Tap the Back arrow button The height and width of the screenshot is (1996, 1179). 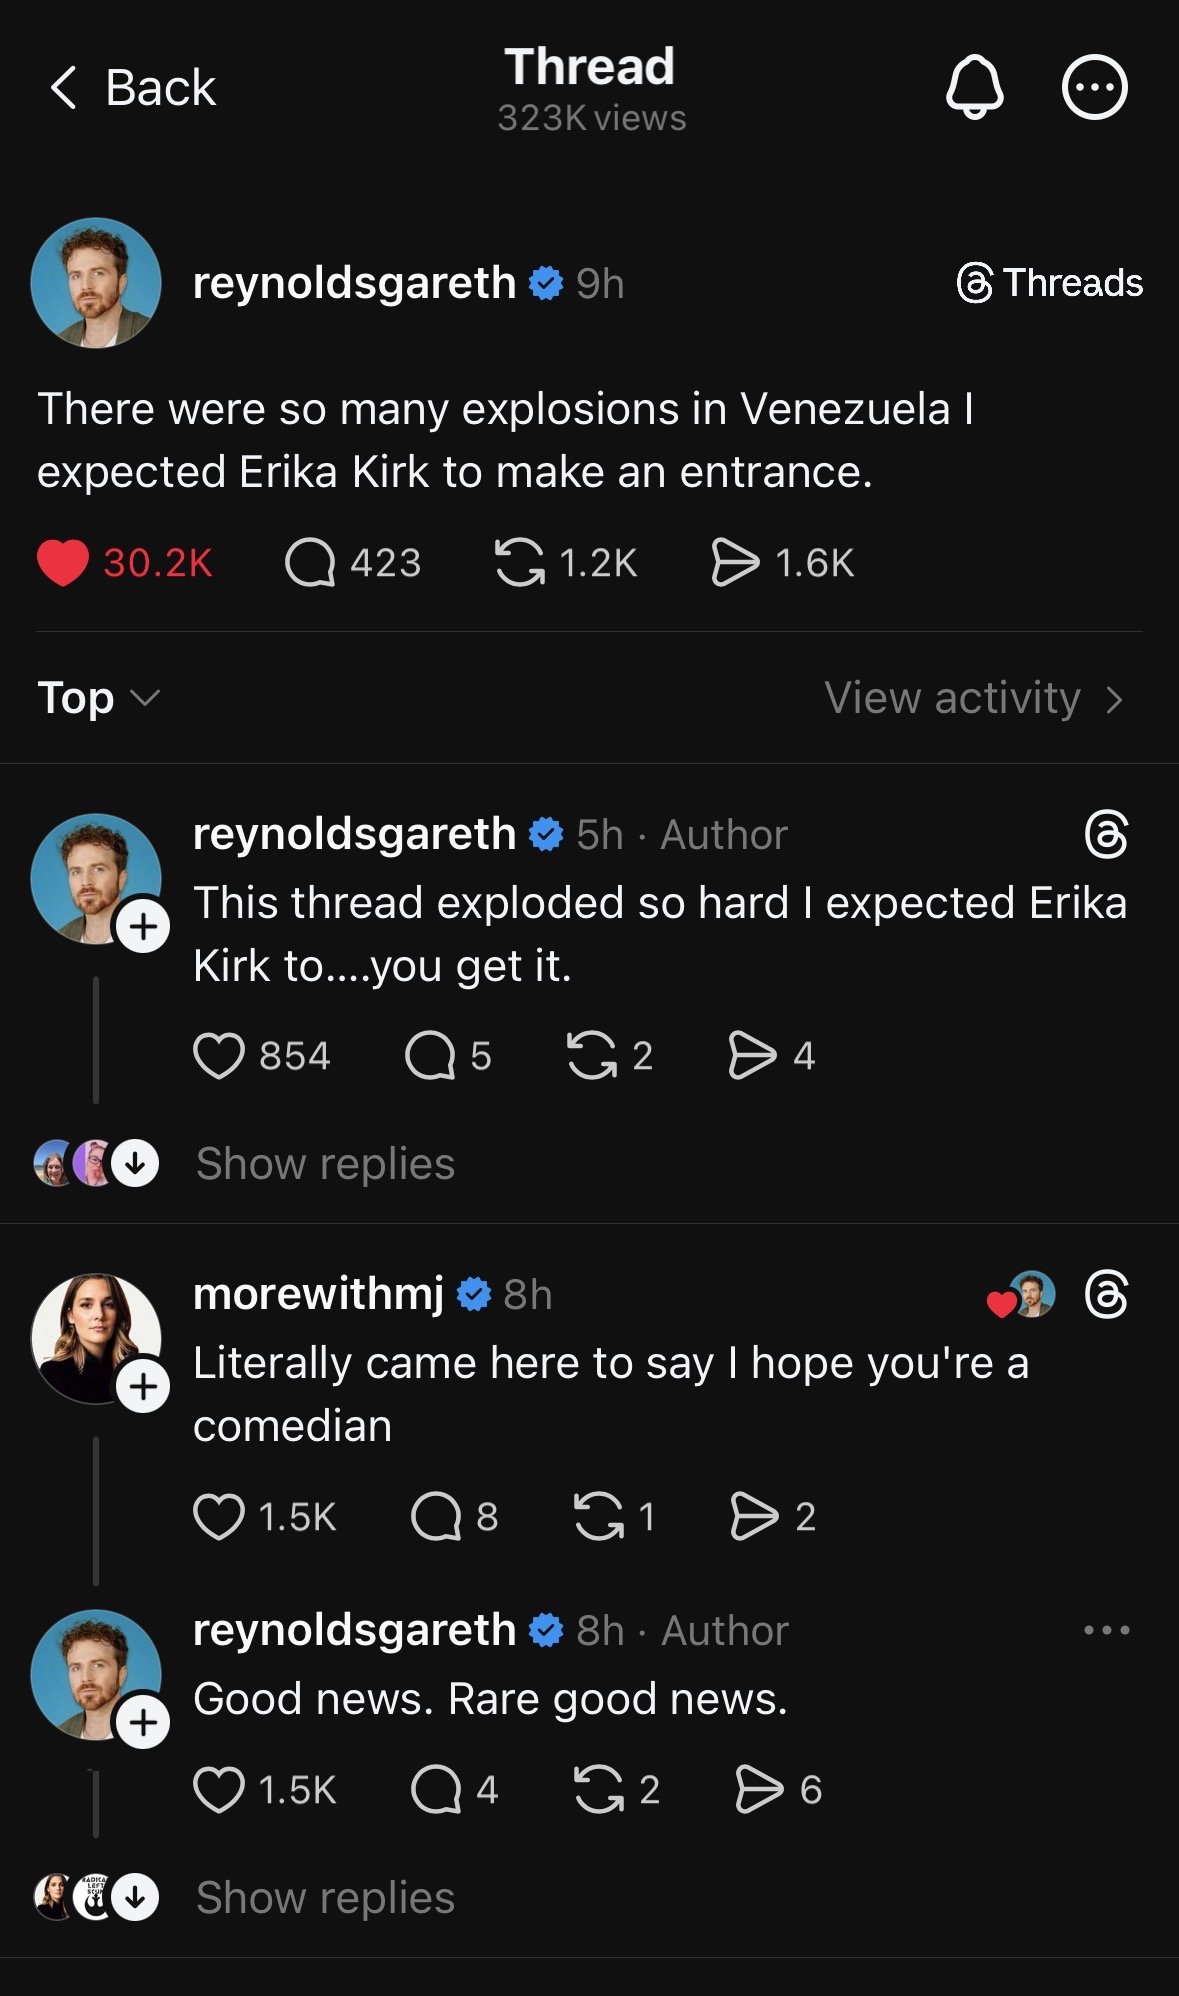(x=132, y=88)
